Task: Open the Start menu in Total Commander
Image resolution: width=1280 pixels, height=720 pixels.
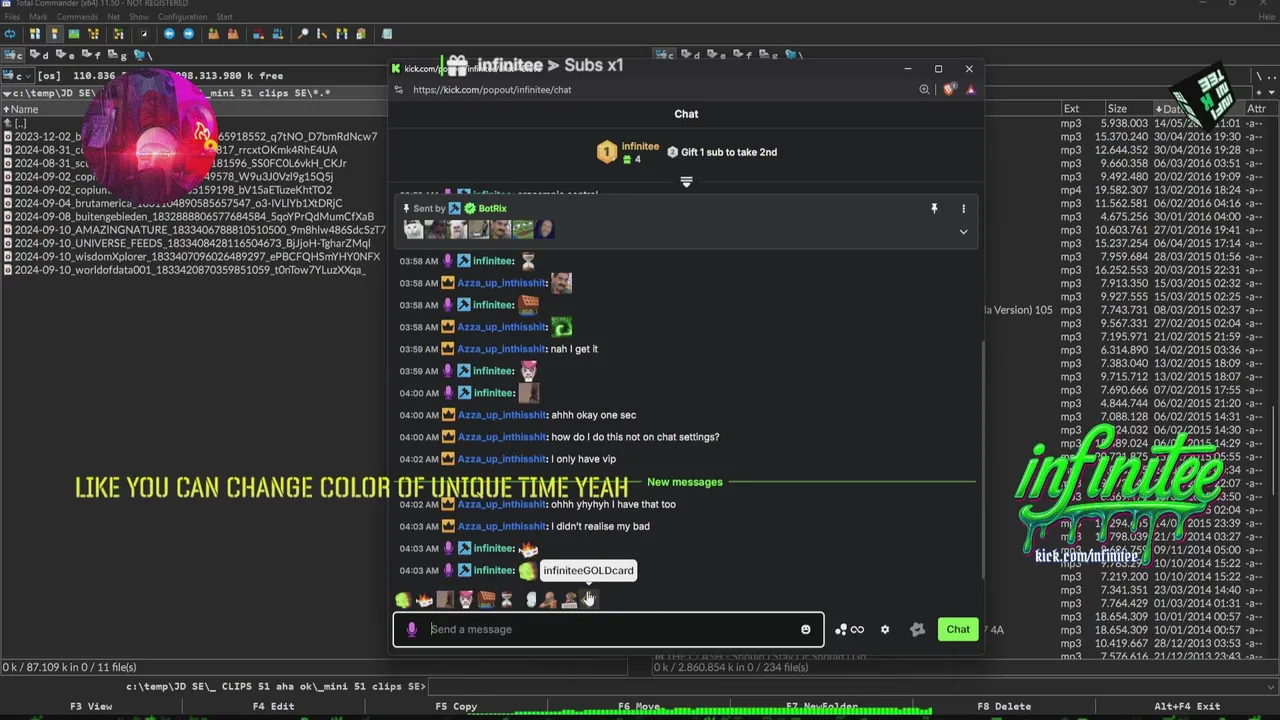Action: pos(224,17)
